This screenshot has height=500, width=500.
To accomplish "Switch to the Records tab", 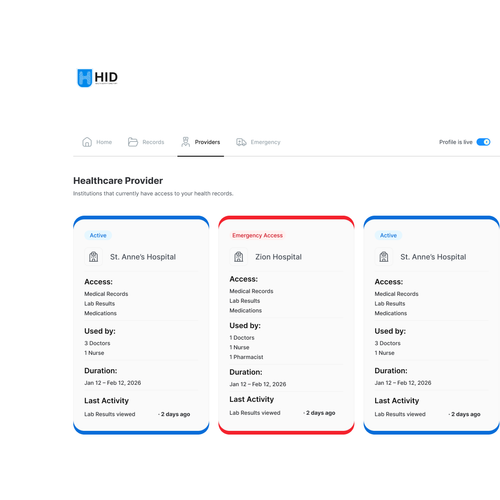I will click(x=146, y=142).
